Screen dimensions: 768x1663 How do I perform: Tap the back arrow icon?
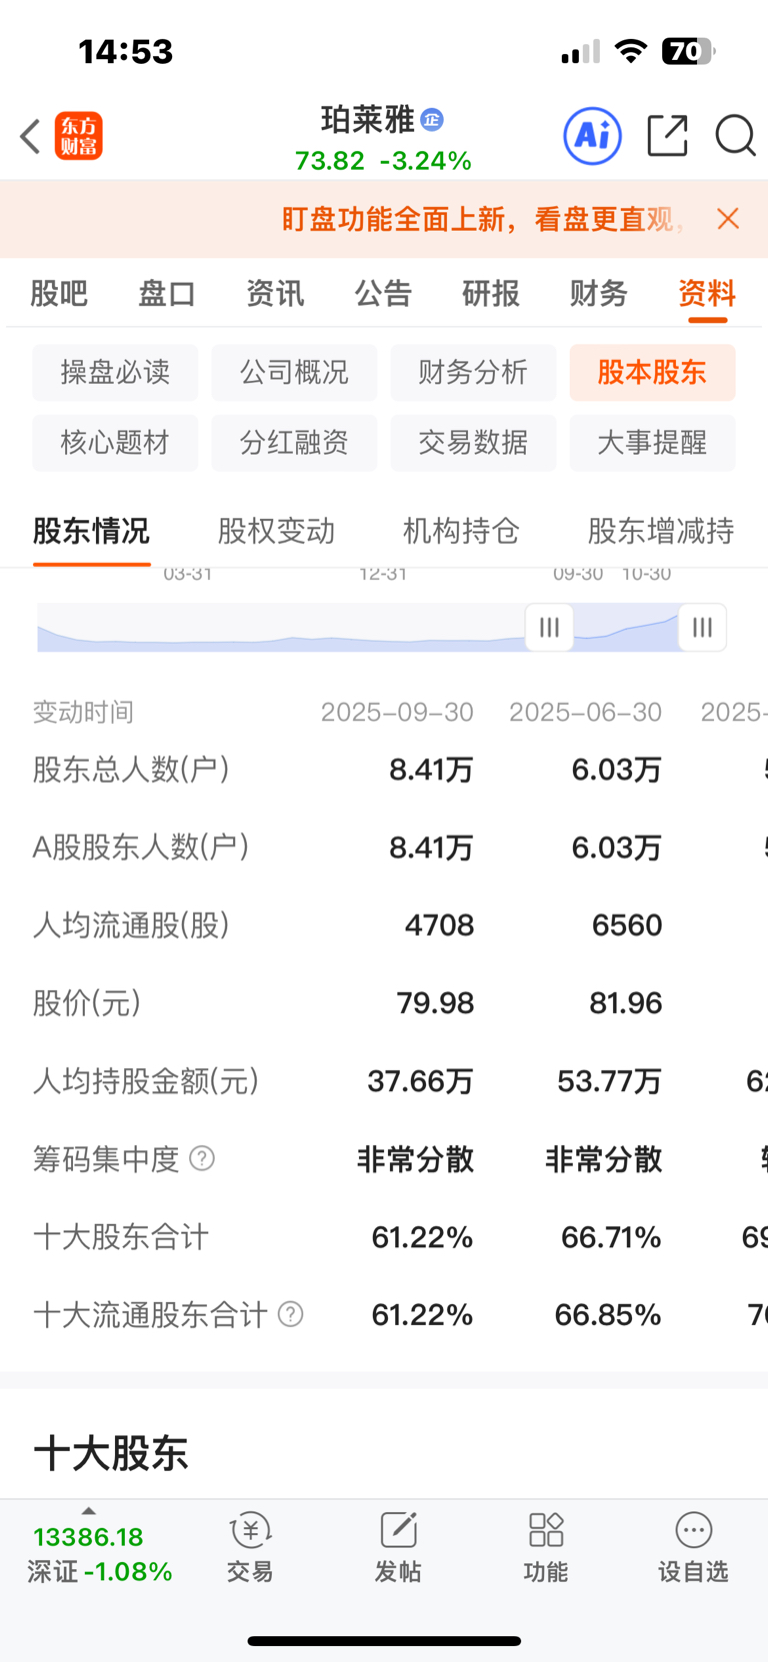point(30,136)
